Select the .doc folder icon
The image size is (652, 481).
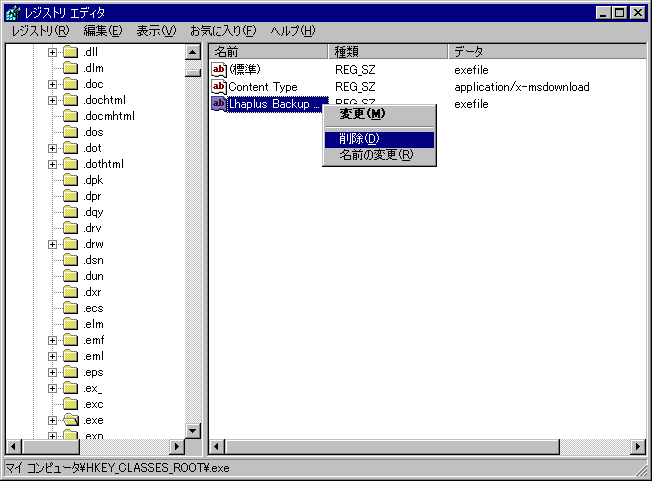tap(71, 84)
